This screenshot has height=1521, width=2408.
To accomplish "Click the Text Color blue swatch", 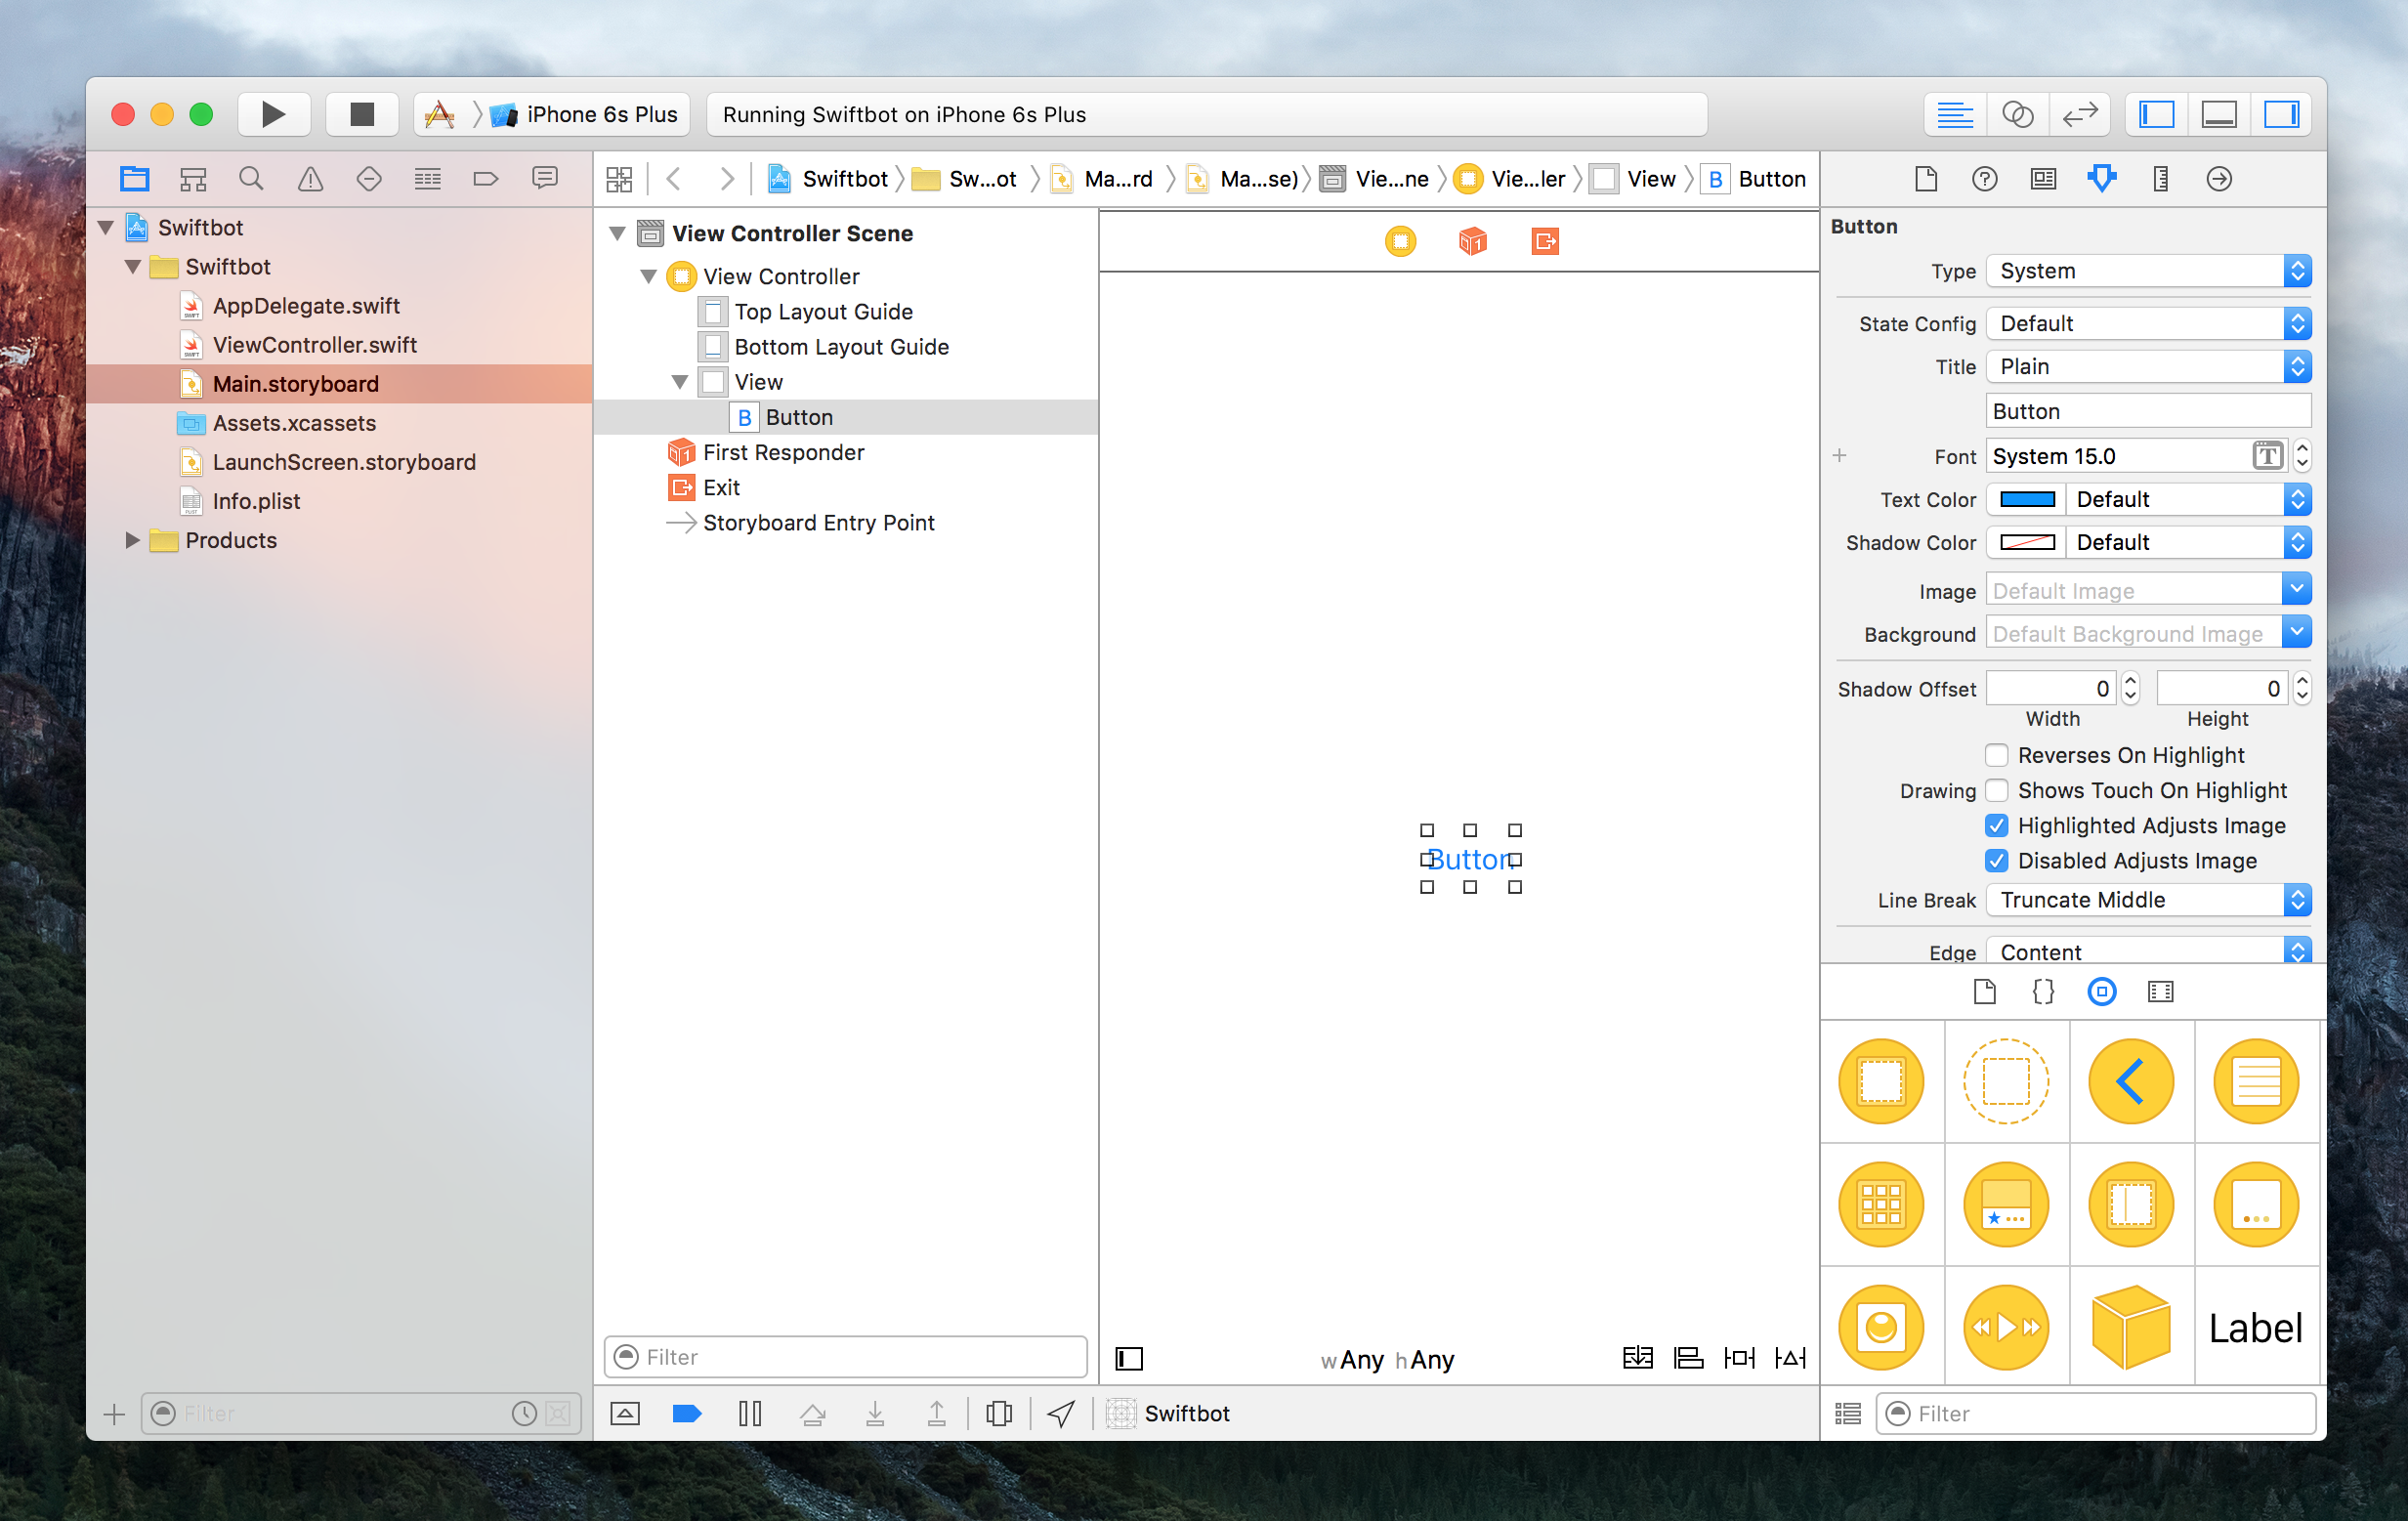I will [2029, 499].
